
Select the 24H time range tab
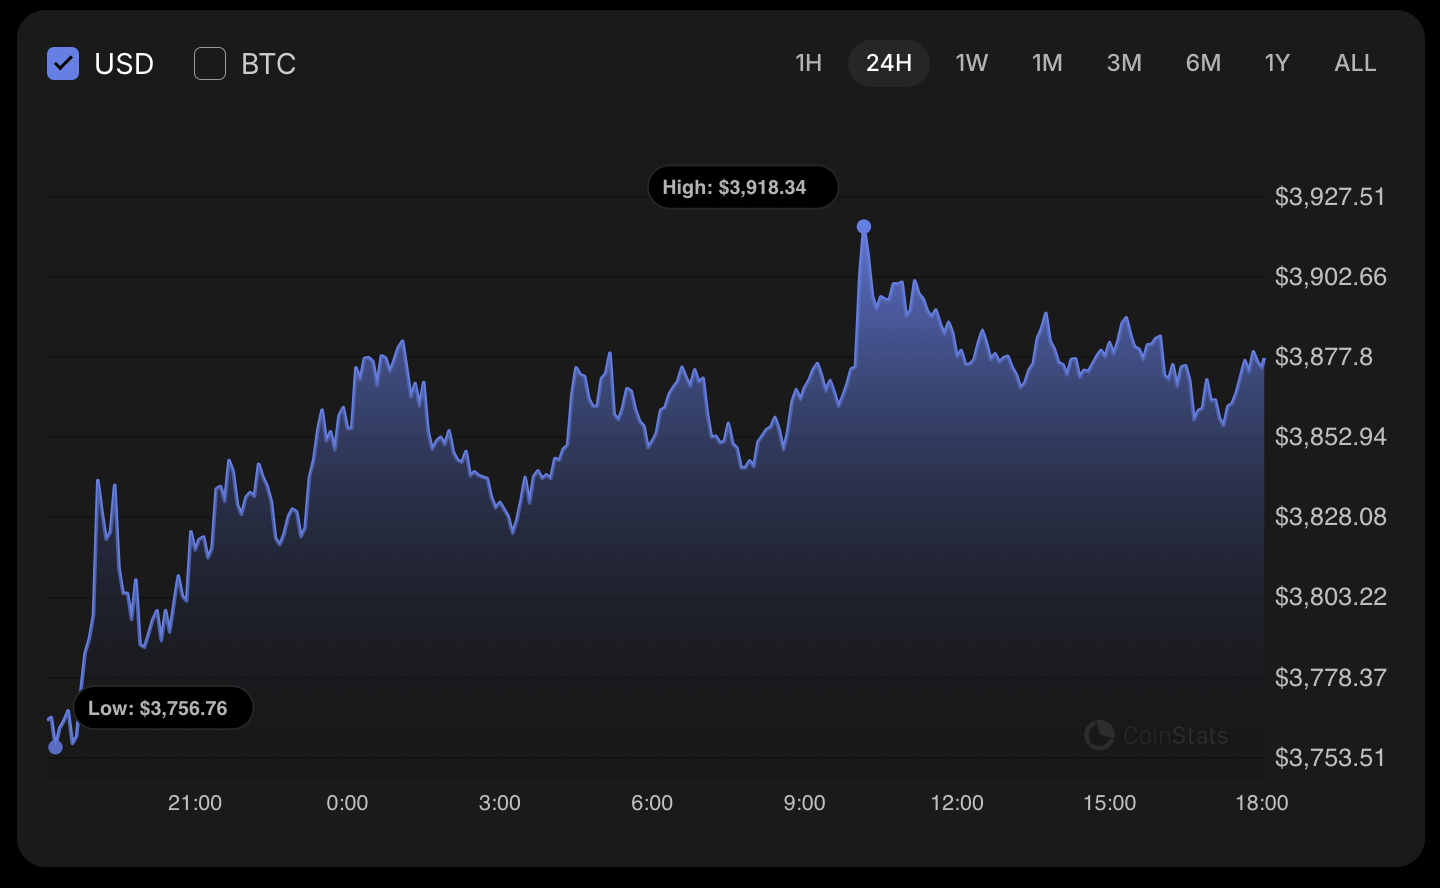888,63
